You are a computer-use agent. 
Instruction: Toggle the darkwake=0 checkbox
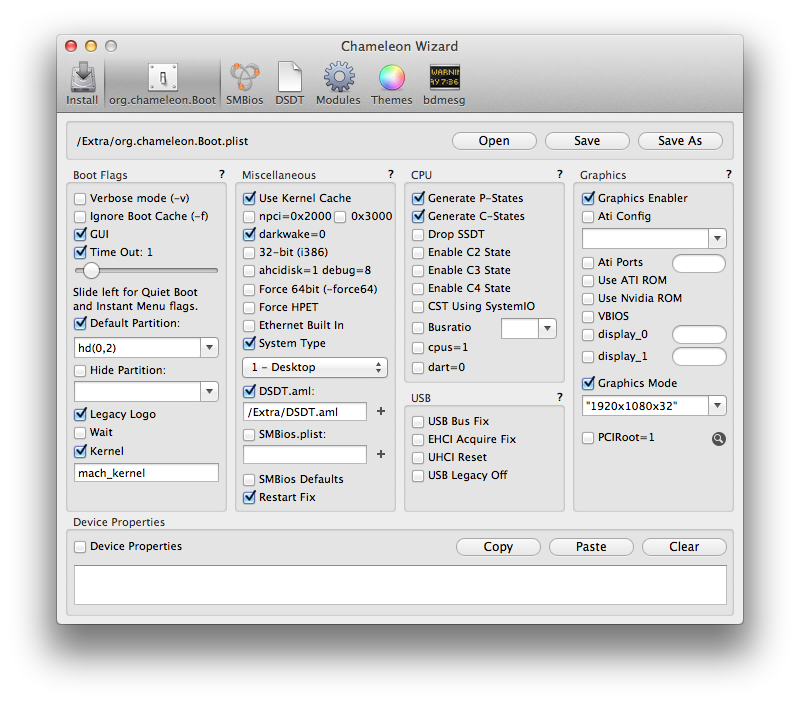(249, 234)
